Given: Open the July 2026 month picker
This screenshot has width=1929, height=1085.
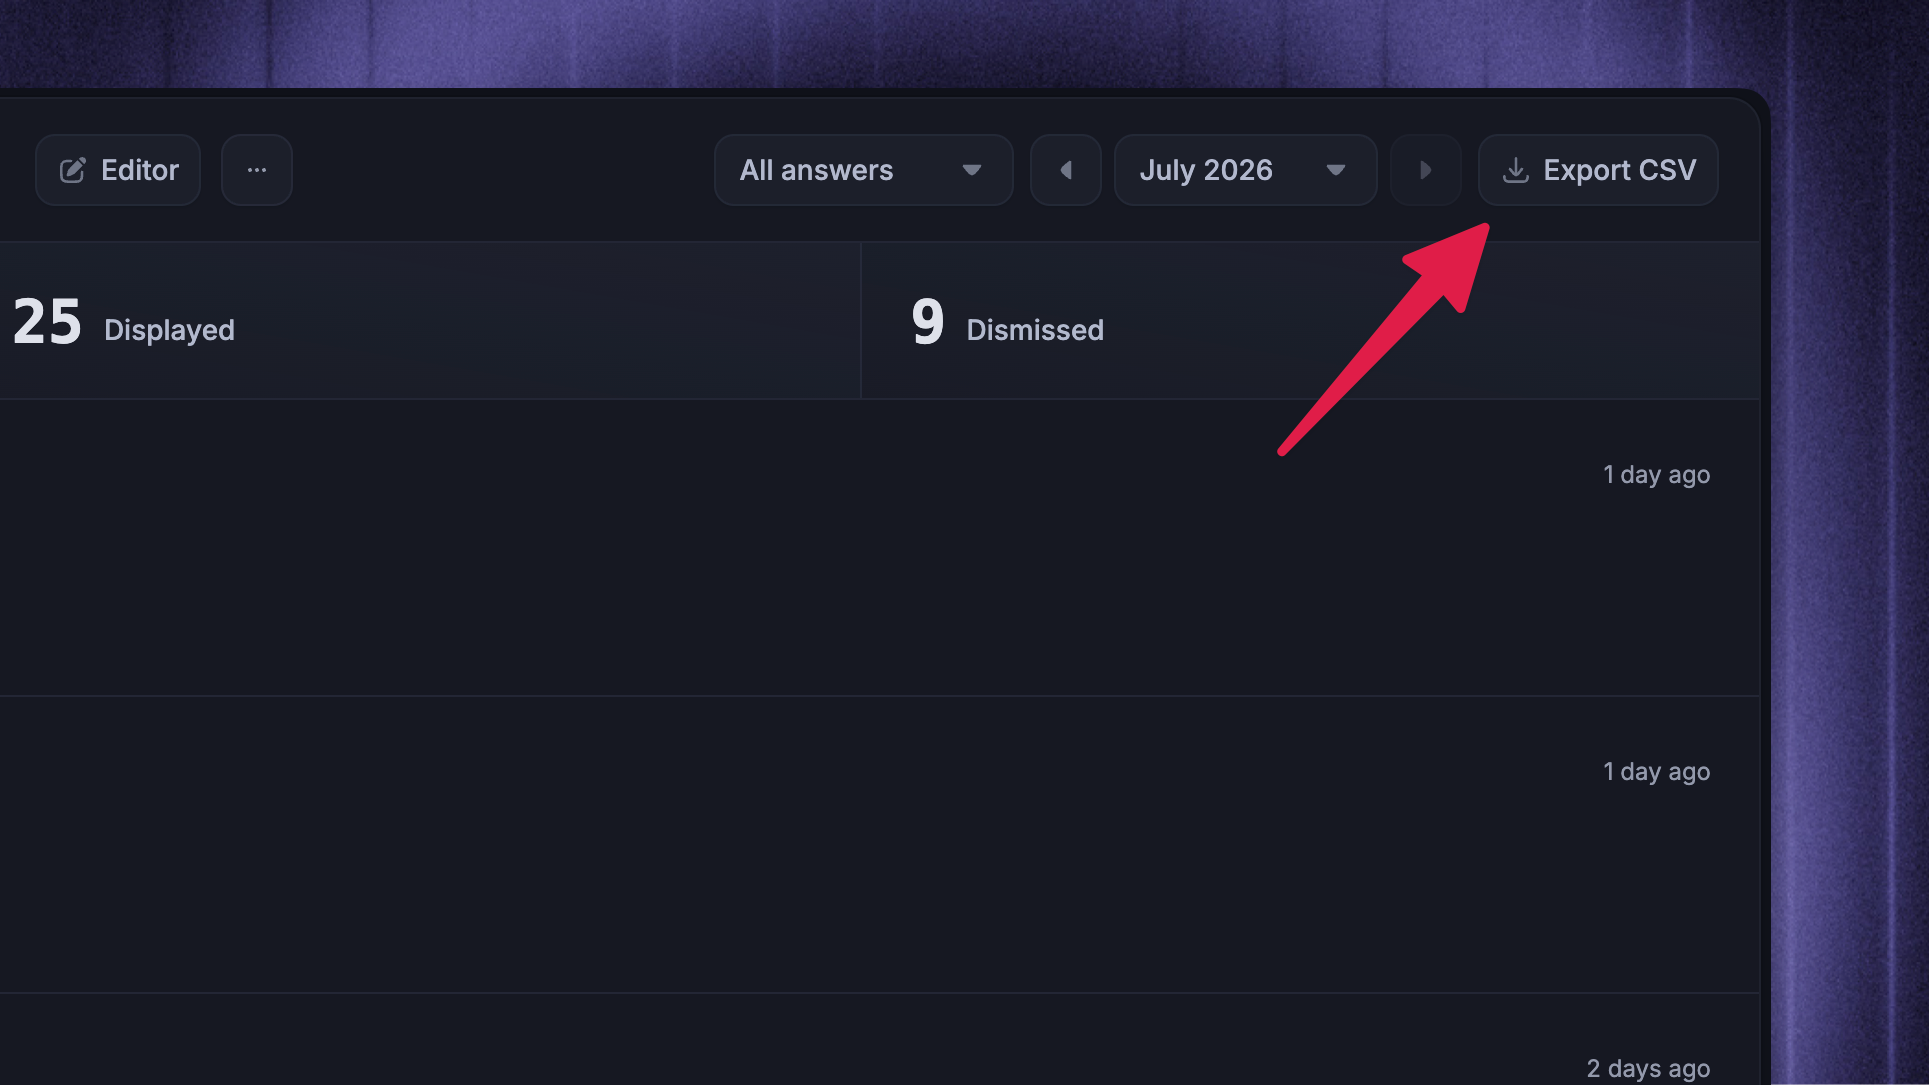Looking at the screenshot, I should [1246, 170].
